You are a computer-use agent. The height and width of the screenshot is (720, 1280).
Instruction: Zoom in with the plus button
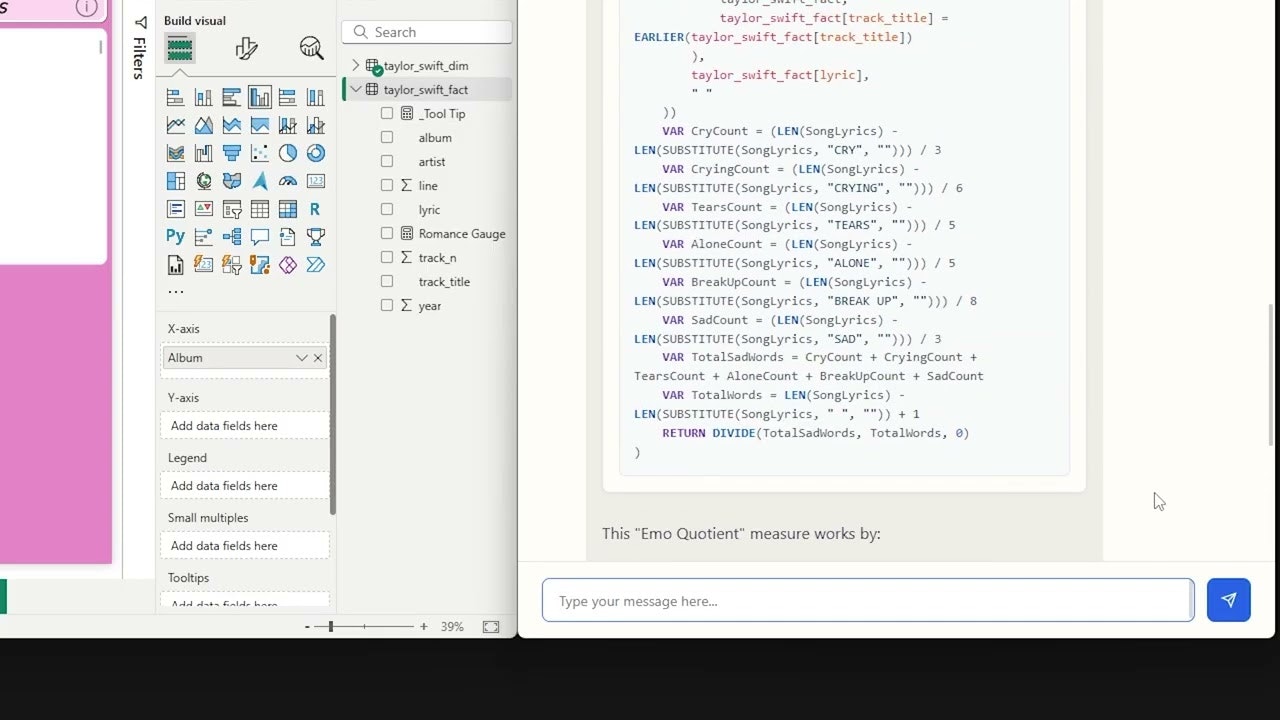424,626
